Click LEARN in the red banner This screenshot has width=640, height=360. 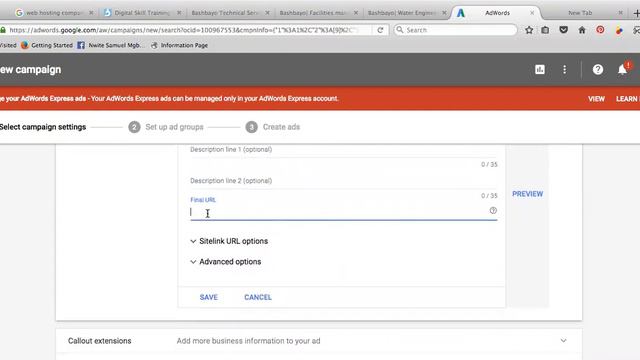[x=627, y=99]
